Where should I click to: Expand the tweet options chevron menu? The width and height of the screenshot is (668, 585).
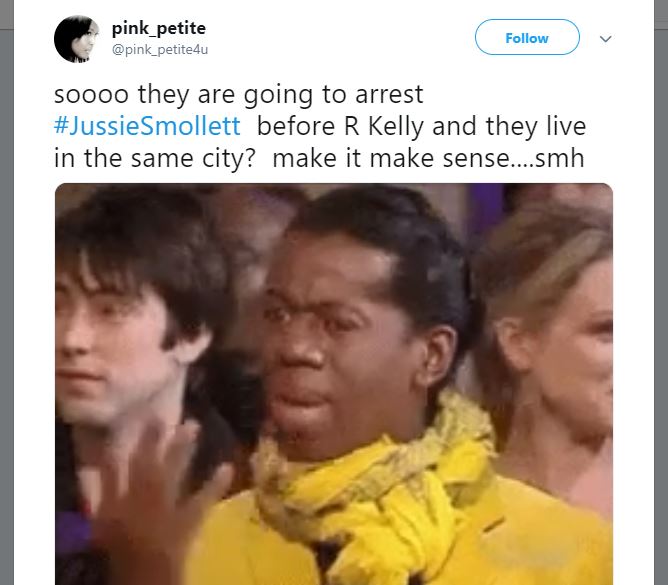point(605,39)
